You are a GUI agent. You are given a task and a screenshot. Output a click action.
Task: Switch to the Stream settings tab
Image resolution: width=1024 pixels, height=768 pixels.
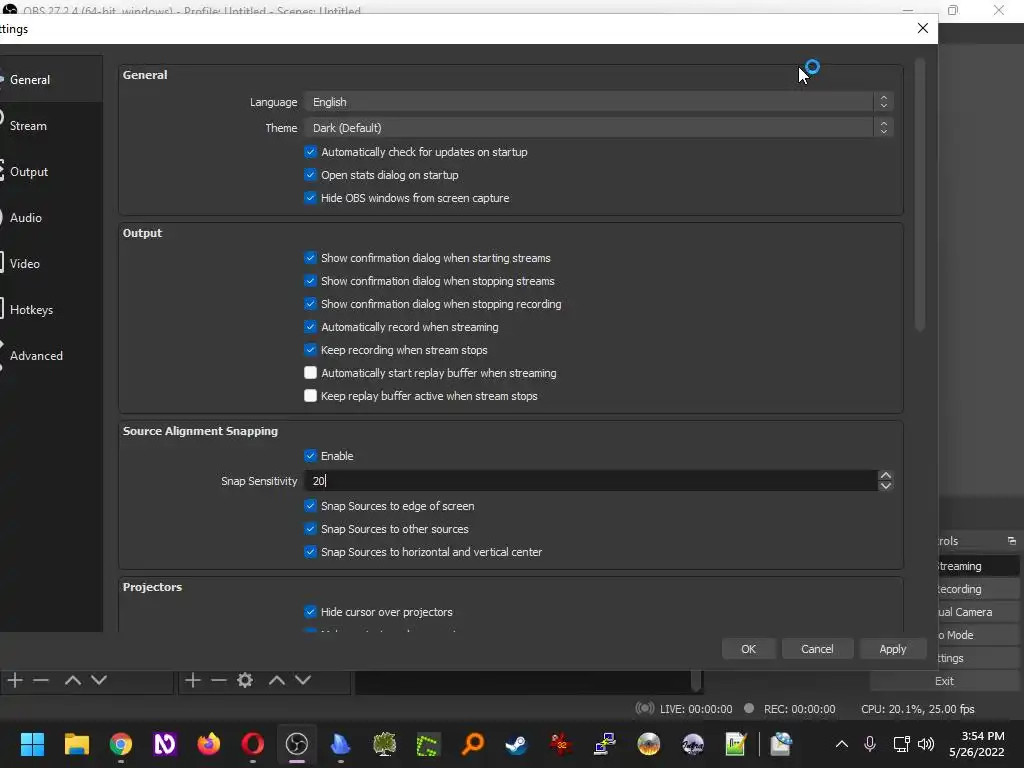50,125
